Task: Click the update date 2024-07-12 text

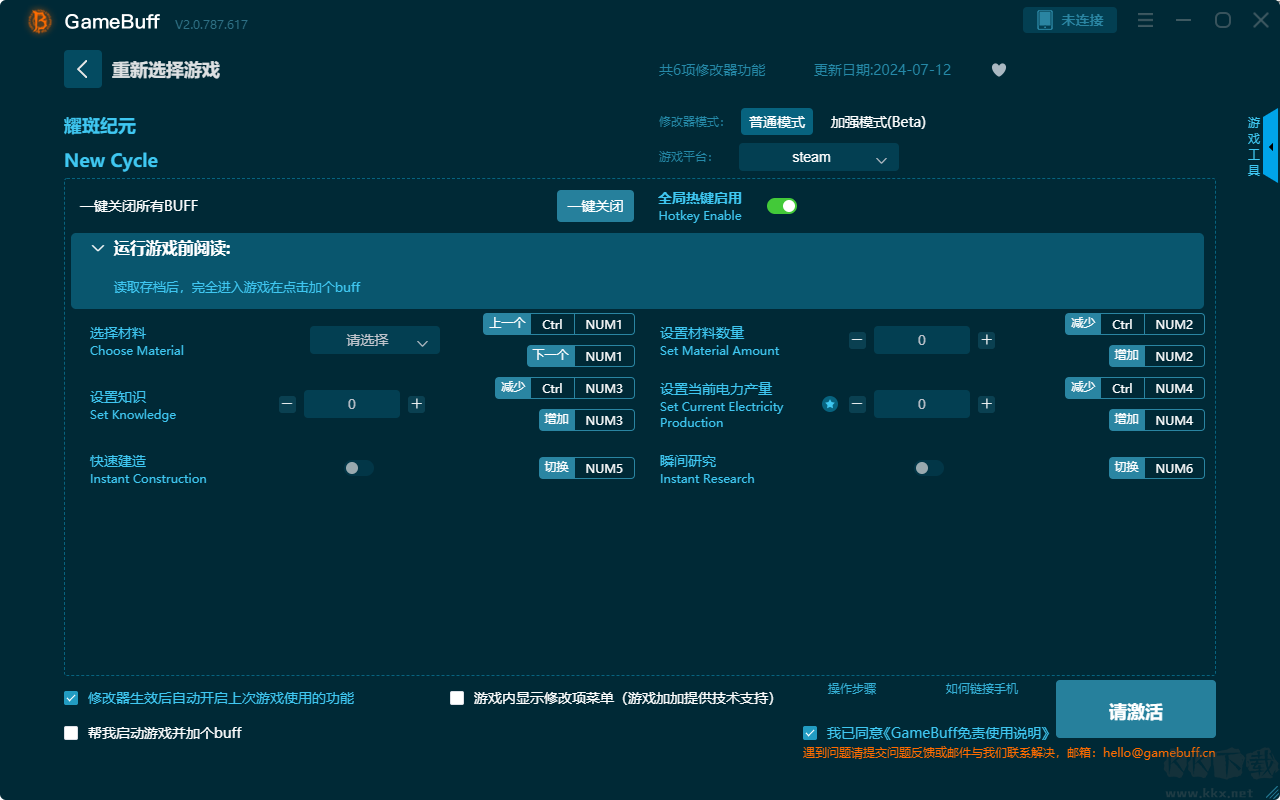Action: tap(883, 70)
